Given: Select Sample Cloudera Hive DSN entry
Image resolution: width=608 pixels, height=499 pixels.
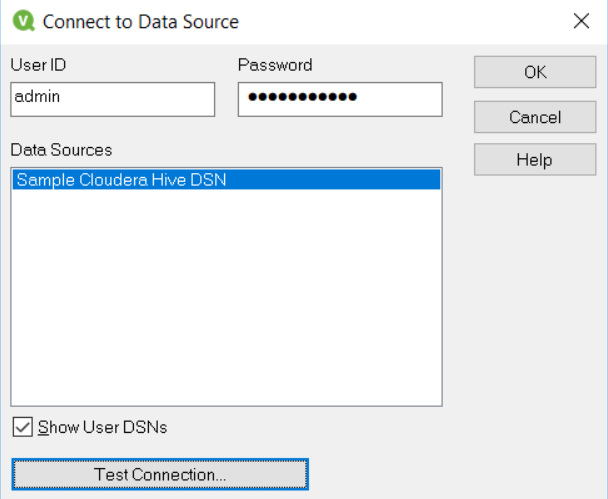Looking at the screenshot, I should click(x=226, y=180).
